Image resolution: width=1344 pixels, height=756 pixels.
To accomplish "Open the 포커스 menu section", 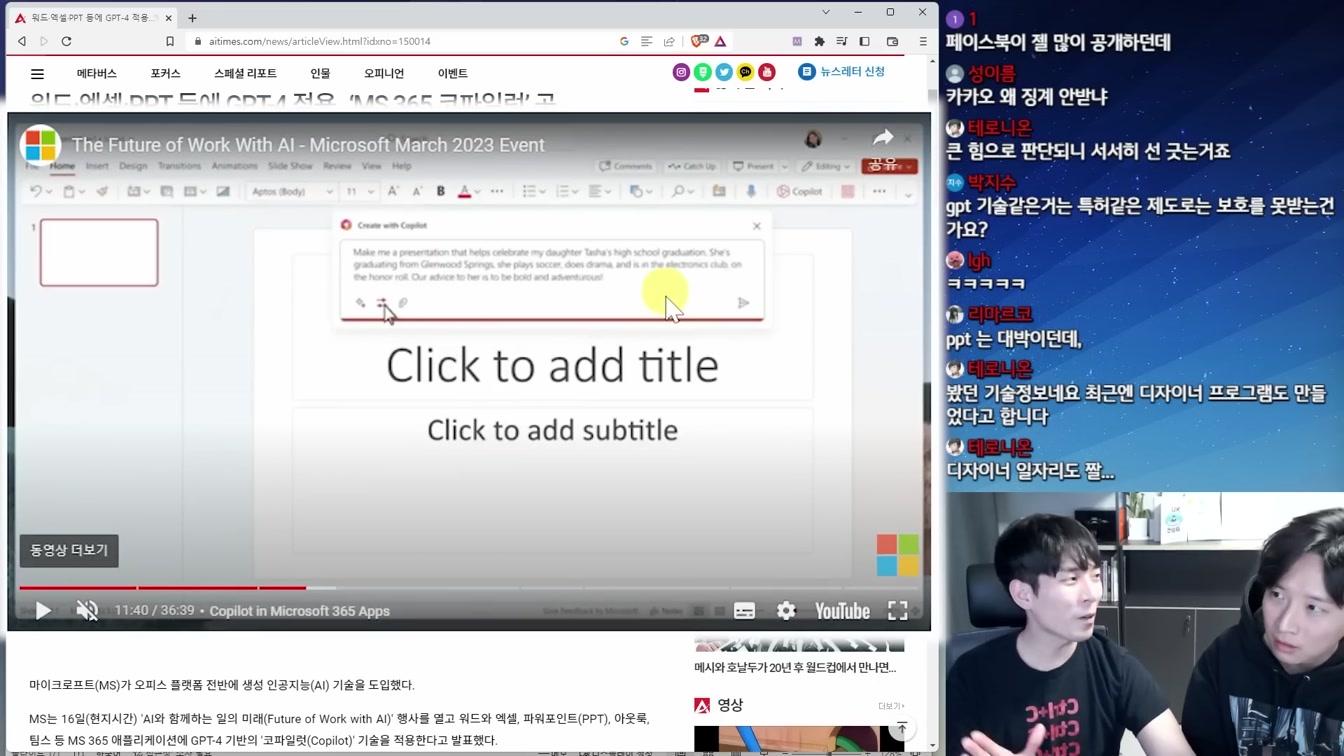I will (165, 73).
